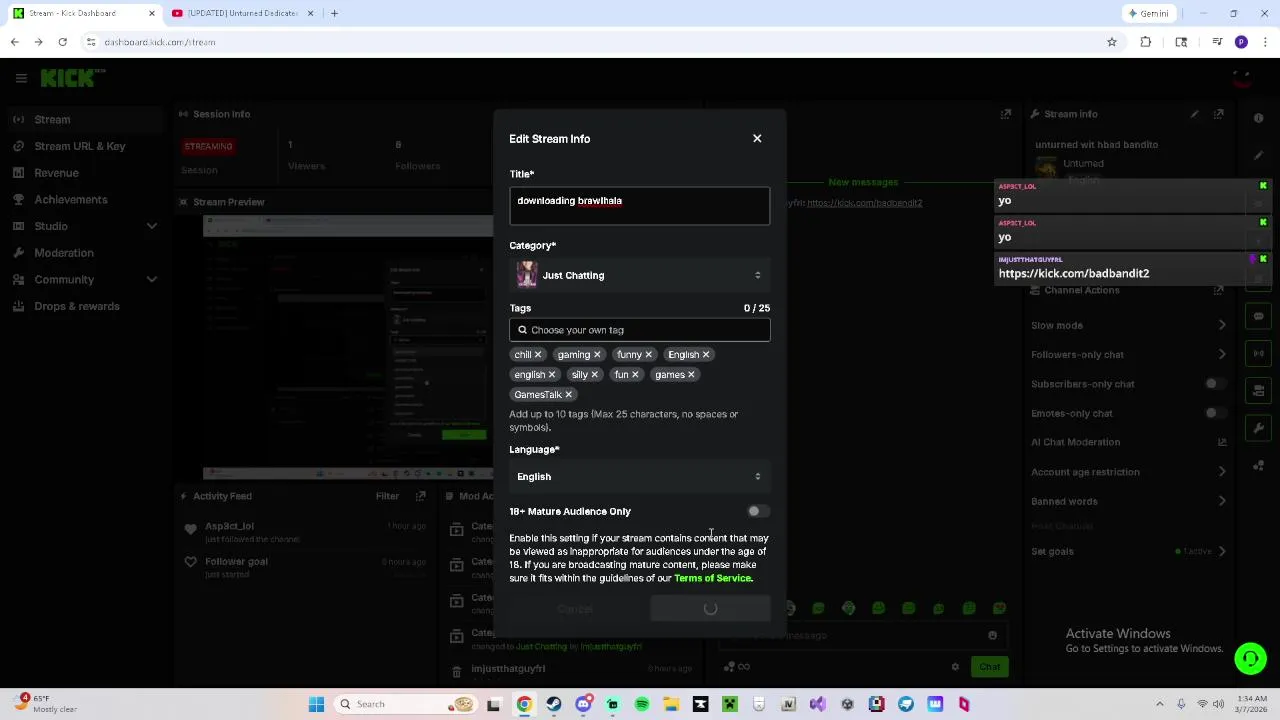Open Chrome extensions puzzle icon

[1146, 42]
